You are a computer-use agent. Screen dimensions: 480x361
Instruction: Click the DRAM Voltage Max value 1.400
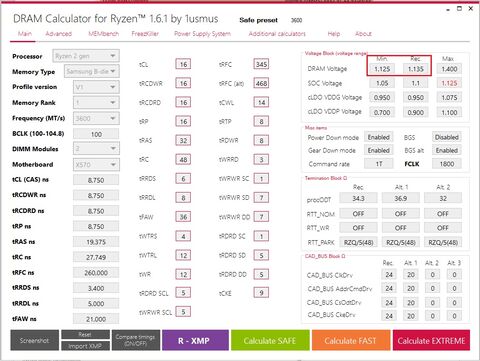pos(449,69)
